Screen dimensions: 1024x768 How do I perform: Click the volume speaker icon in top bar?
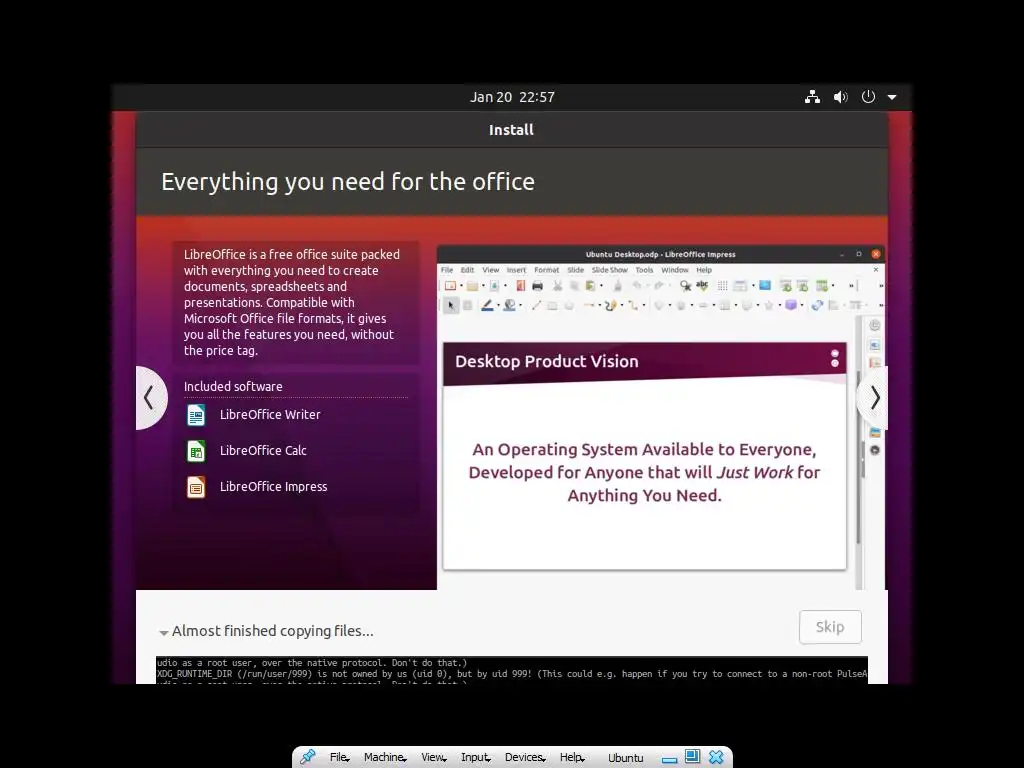coord(840,97)
